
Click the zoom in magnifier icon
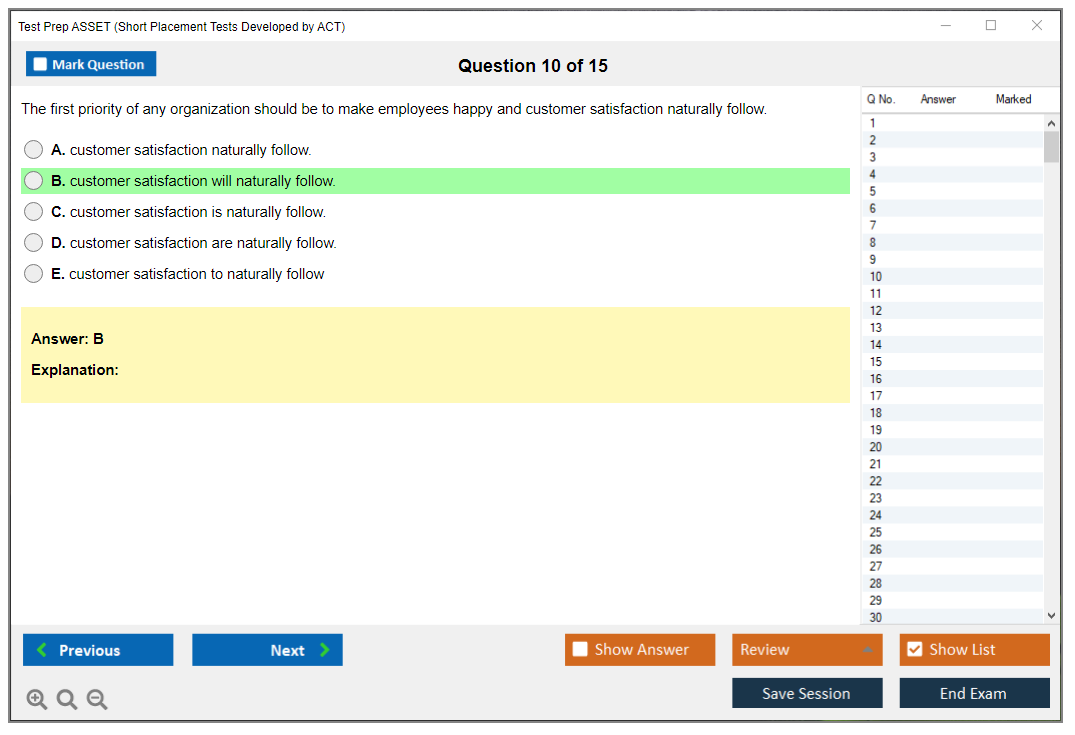click(x=37, y=700)
